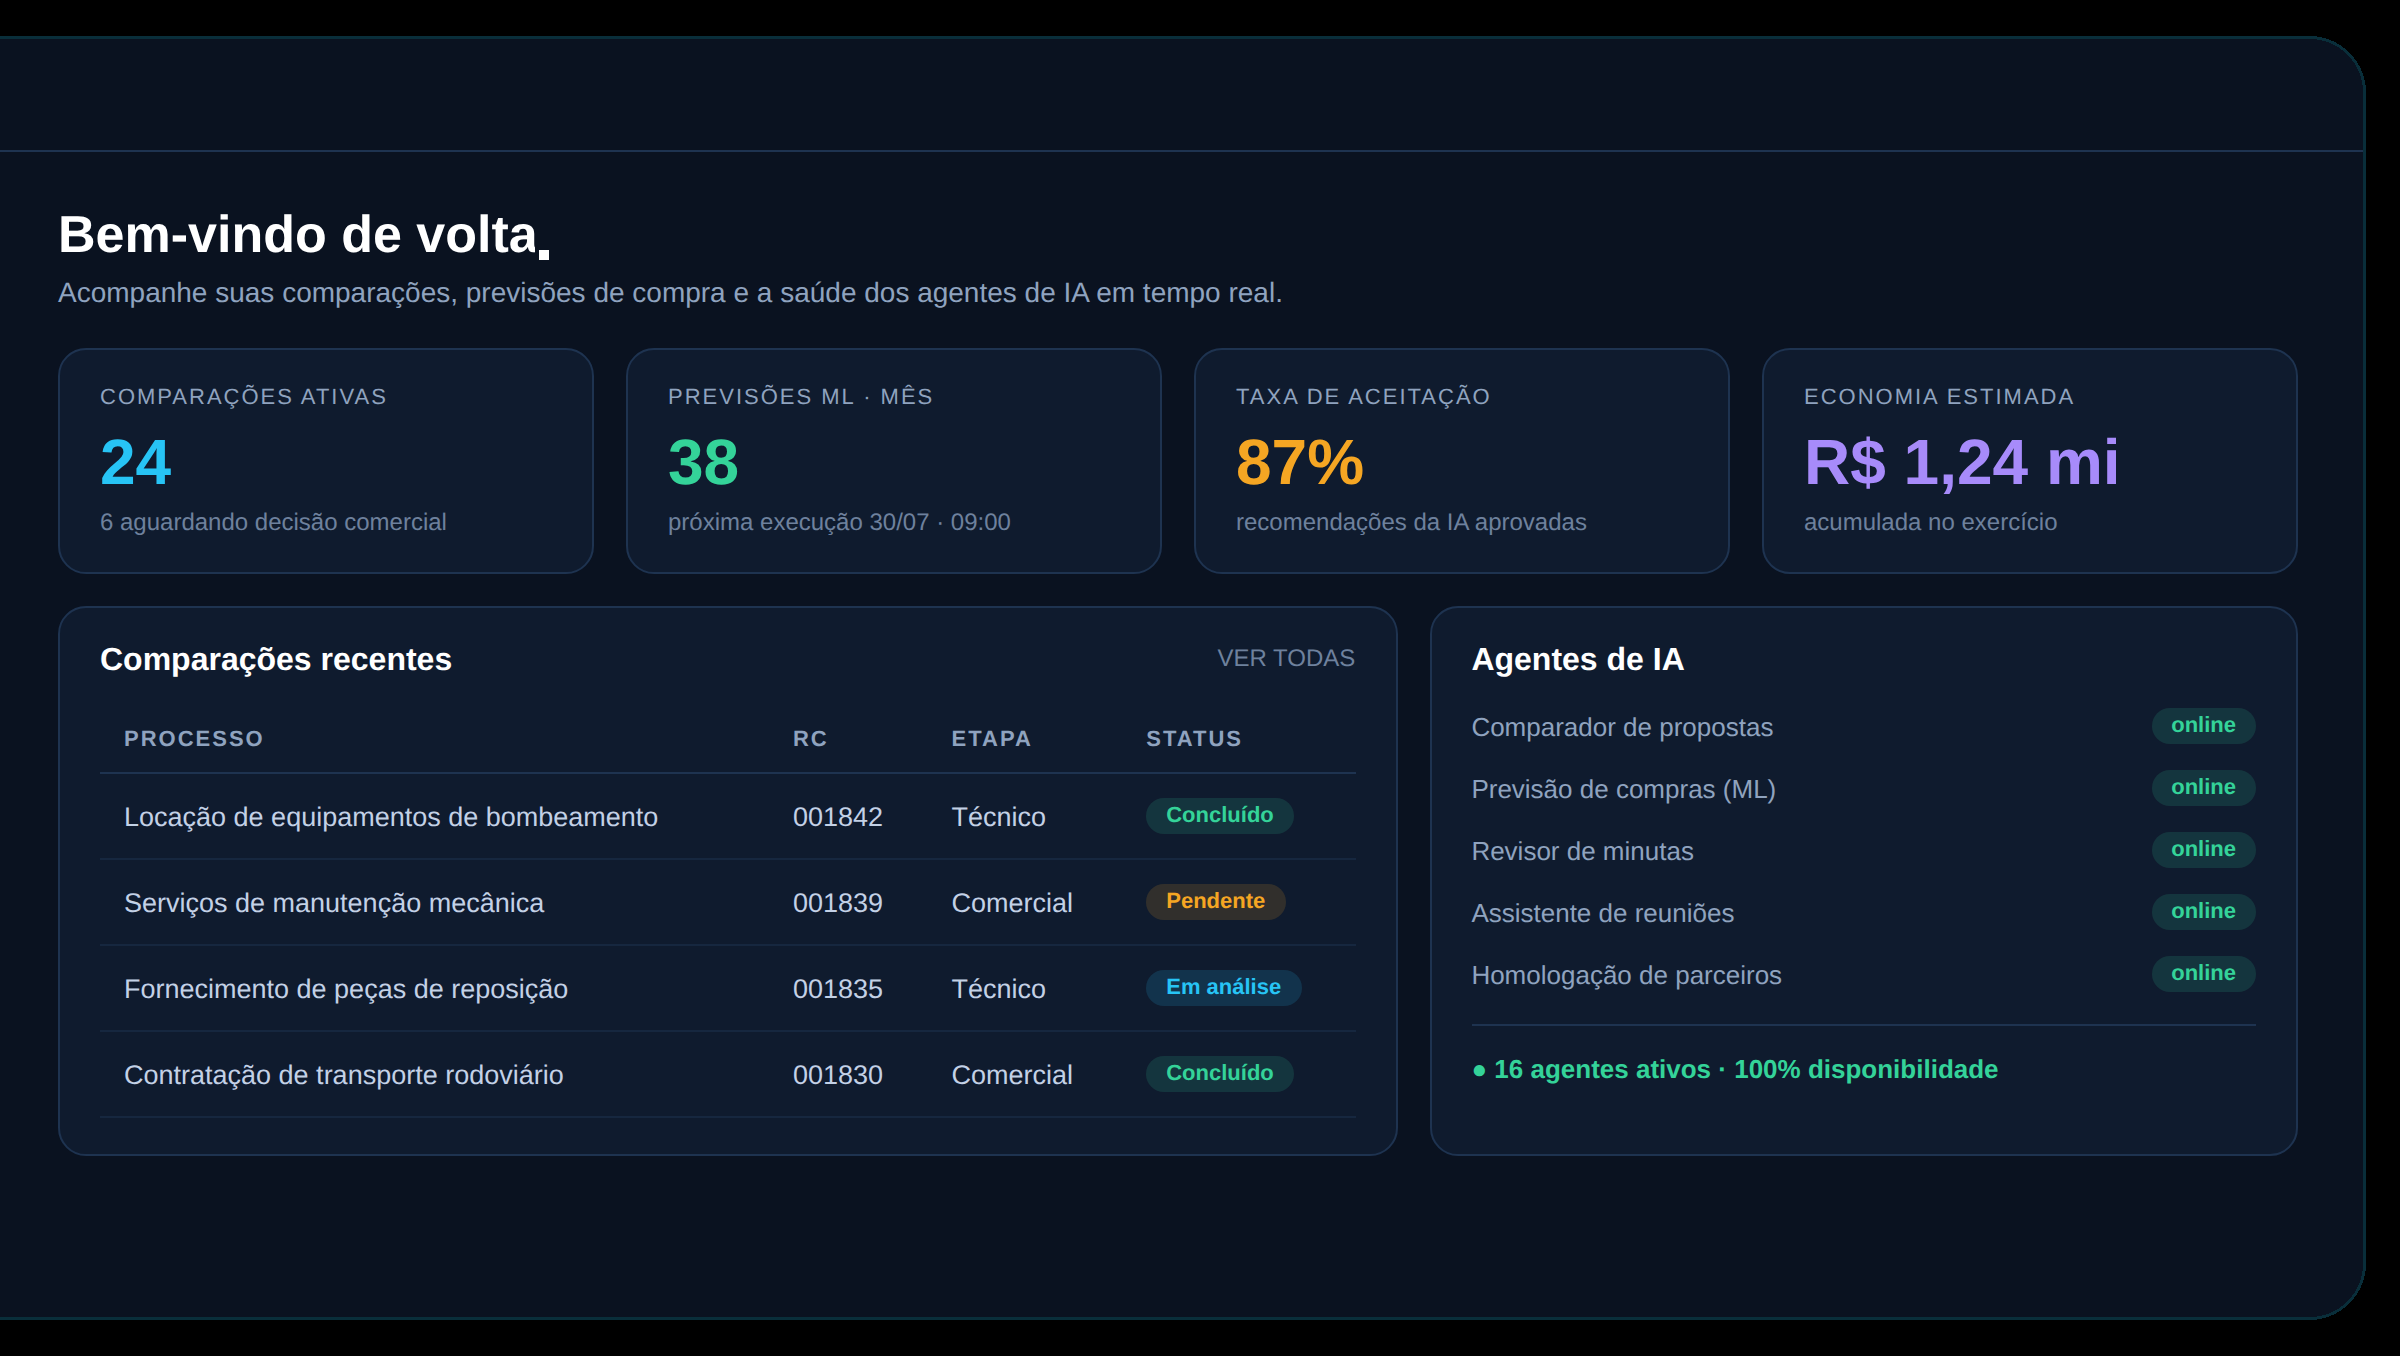Click the Comparações recentes heading
The image size is (2400, 1356).
click(276, 660)
